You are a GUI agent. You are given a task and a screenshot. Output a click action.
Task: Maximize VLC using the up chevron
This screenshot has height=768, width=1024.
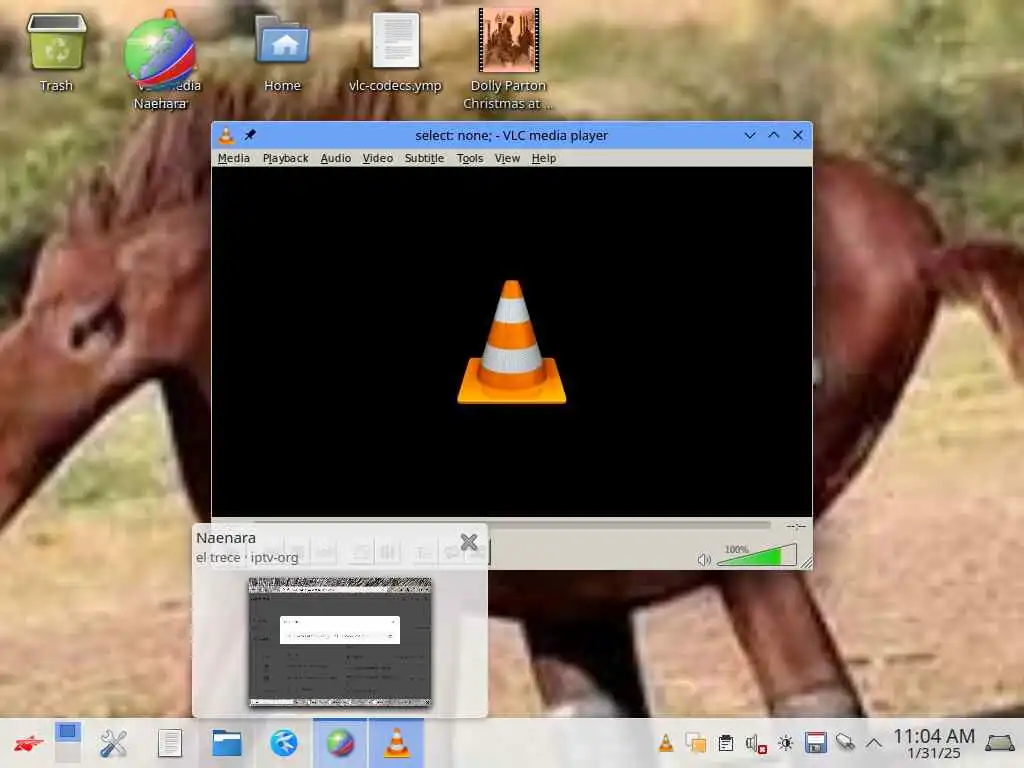click(x=774, y=135)
